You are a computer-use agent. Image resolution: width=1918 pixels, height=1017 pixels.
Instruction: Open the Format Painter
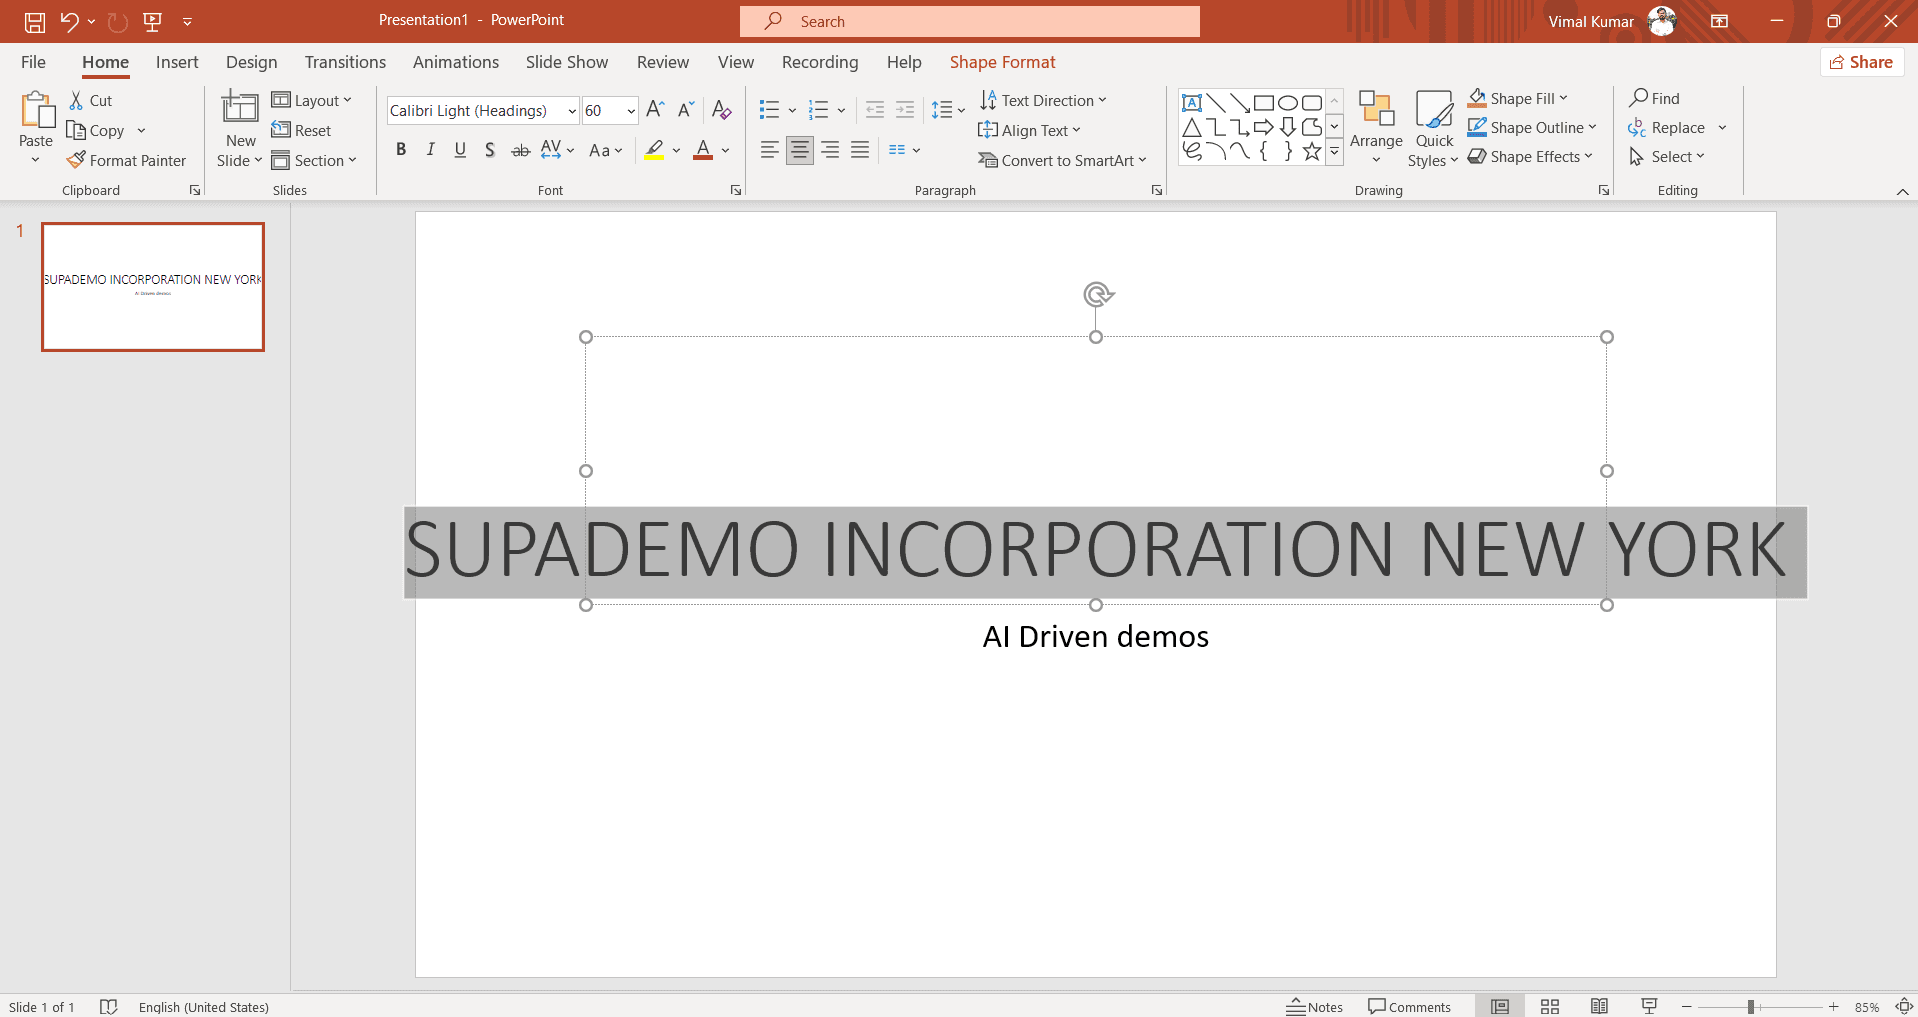click(127, 160)
